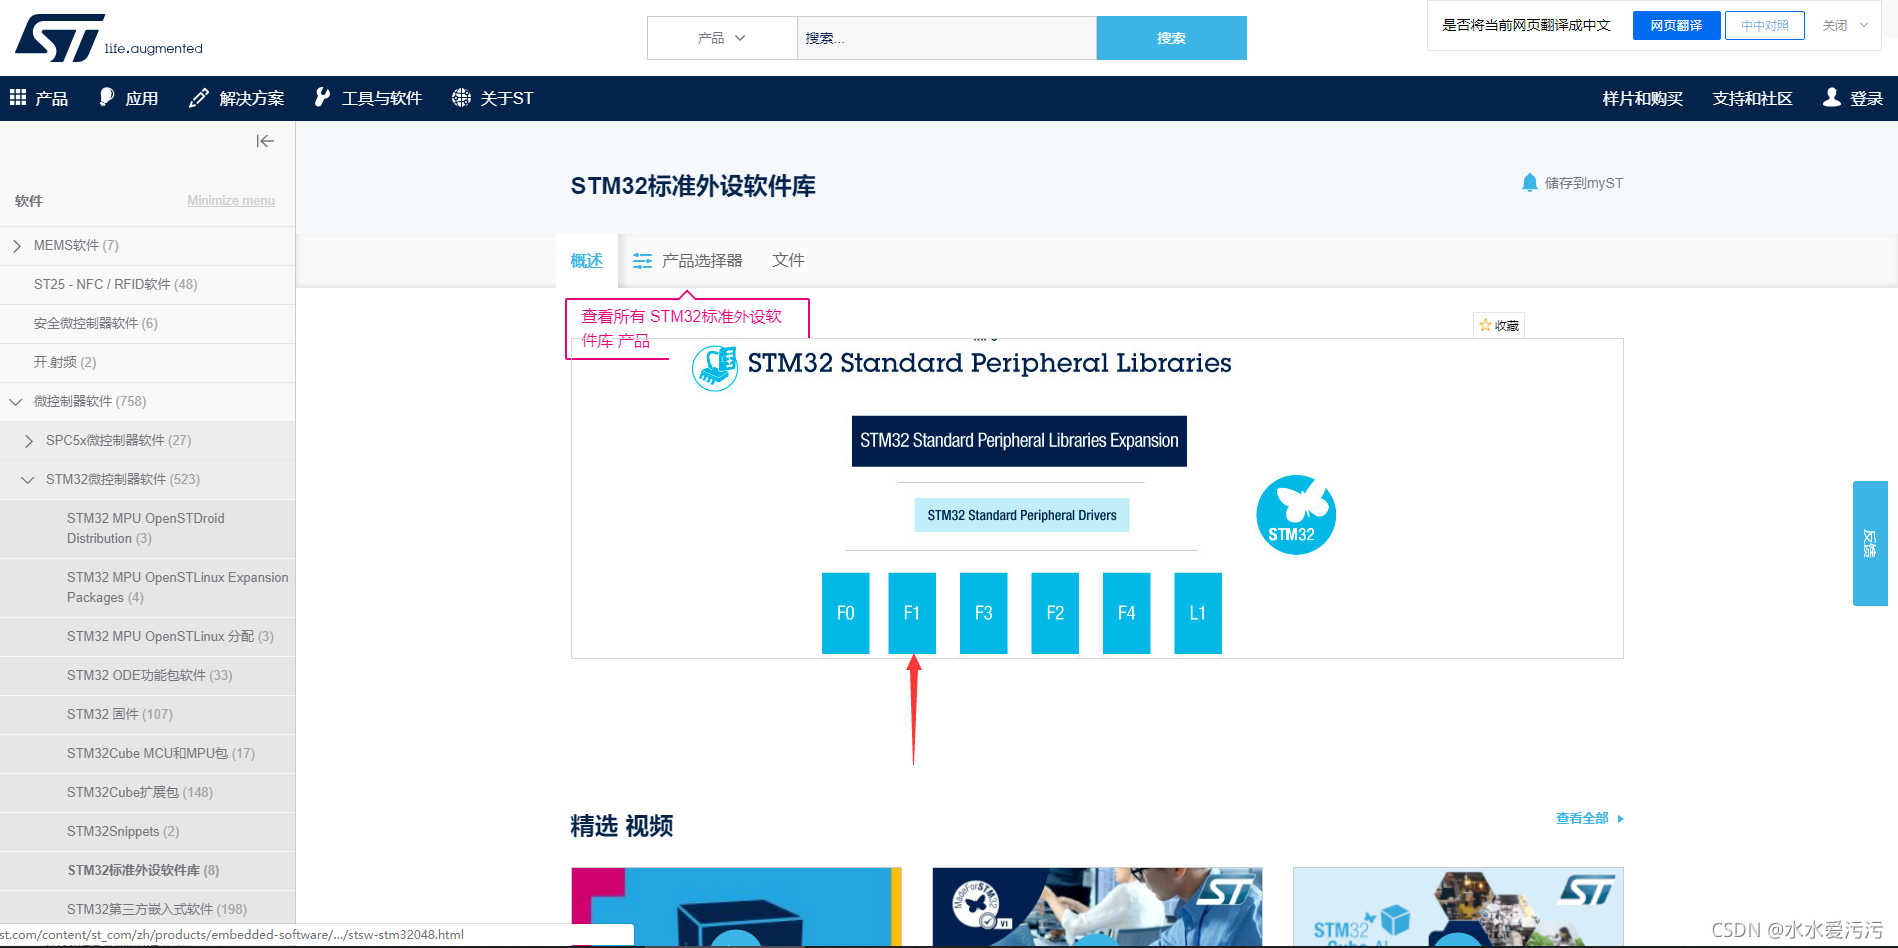
Task: Open the 产品 grid menu icon
Action: point(18,97)
